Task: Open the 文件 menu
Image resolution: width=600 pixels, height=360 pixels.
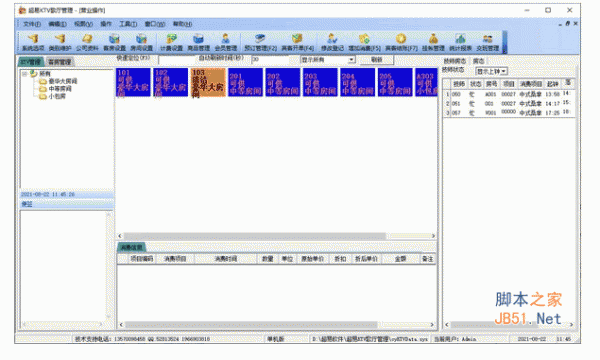Action: click(x=32, y=24)
